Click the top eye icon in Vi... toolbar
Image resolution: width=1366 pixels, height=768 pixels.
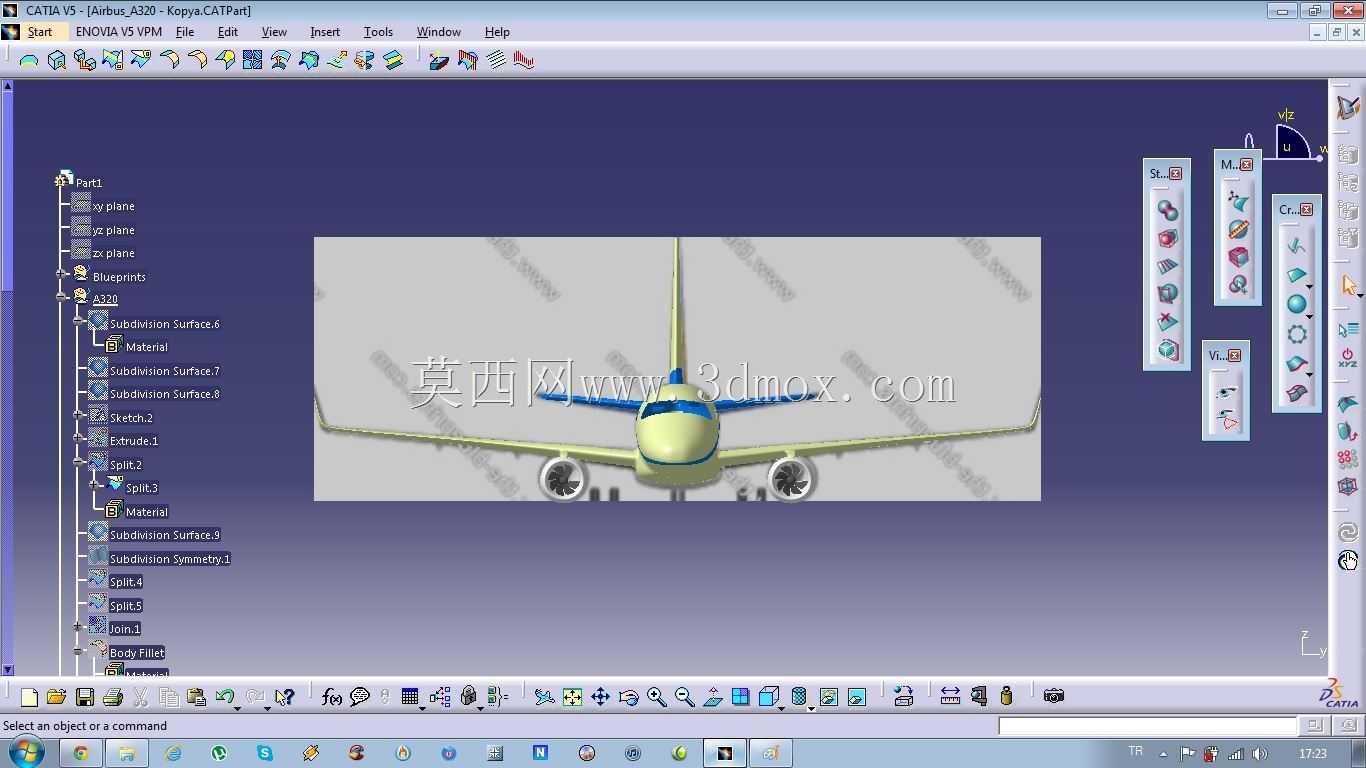[1227, 392]
